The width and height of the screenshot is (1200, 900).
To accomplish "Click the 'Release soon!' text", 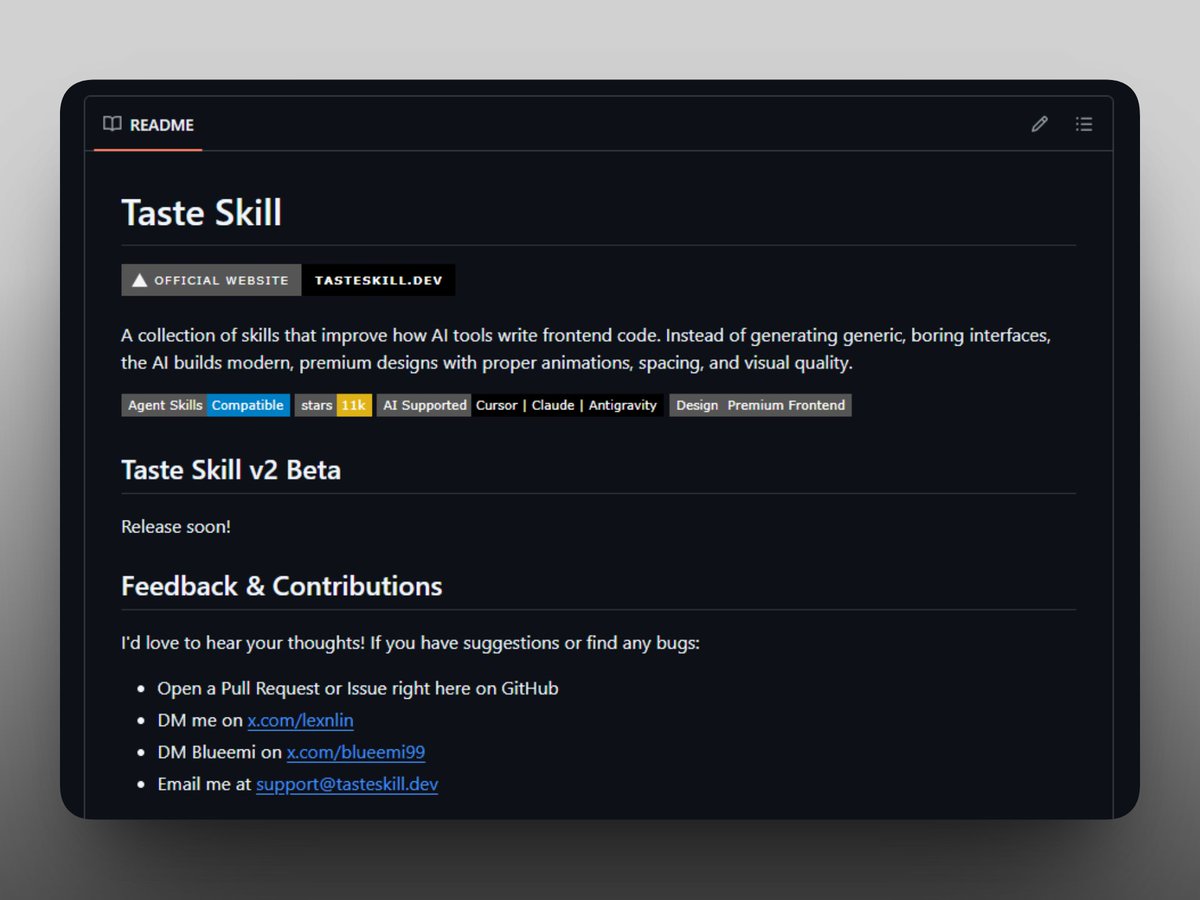I will pos(176,526).
